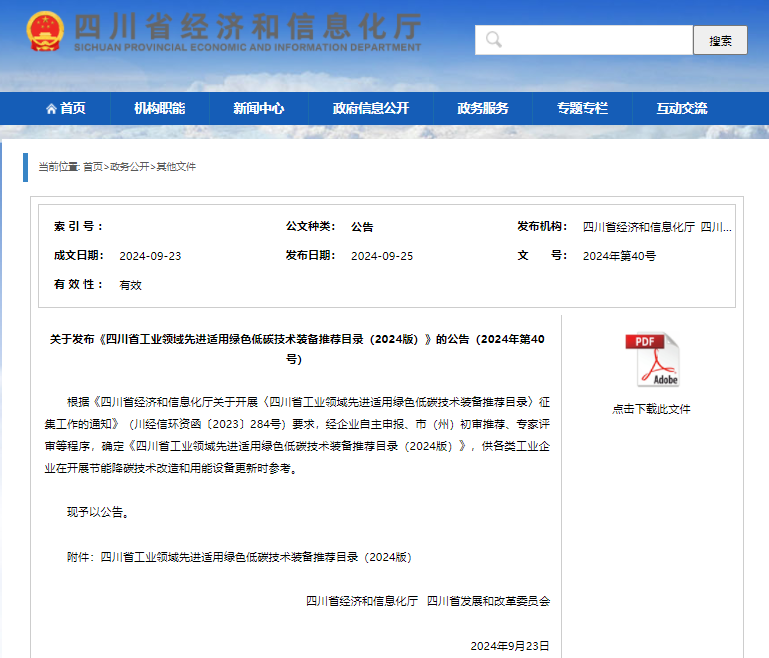This screenshot has height=658, width=769.
Task: Click the home icon beside 首页
Action: tap(51, 109)
